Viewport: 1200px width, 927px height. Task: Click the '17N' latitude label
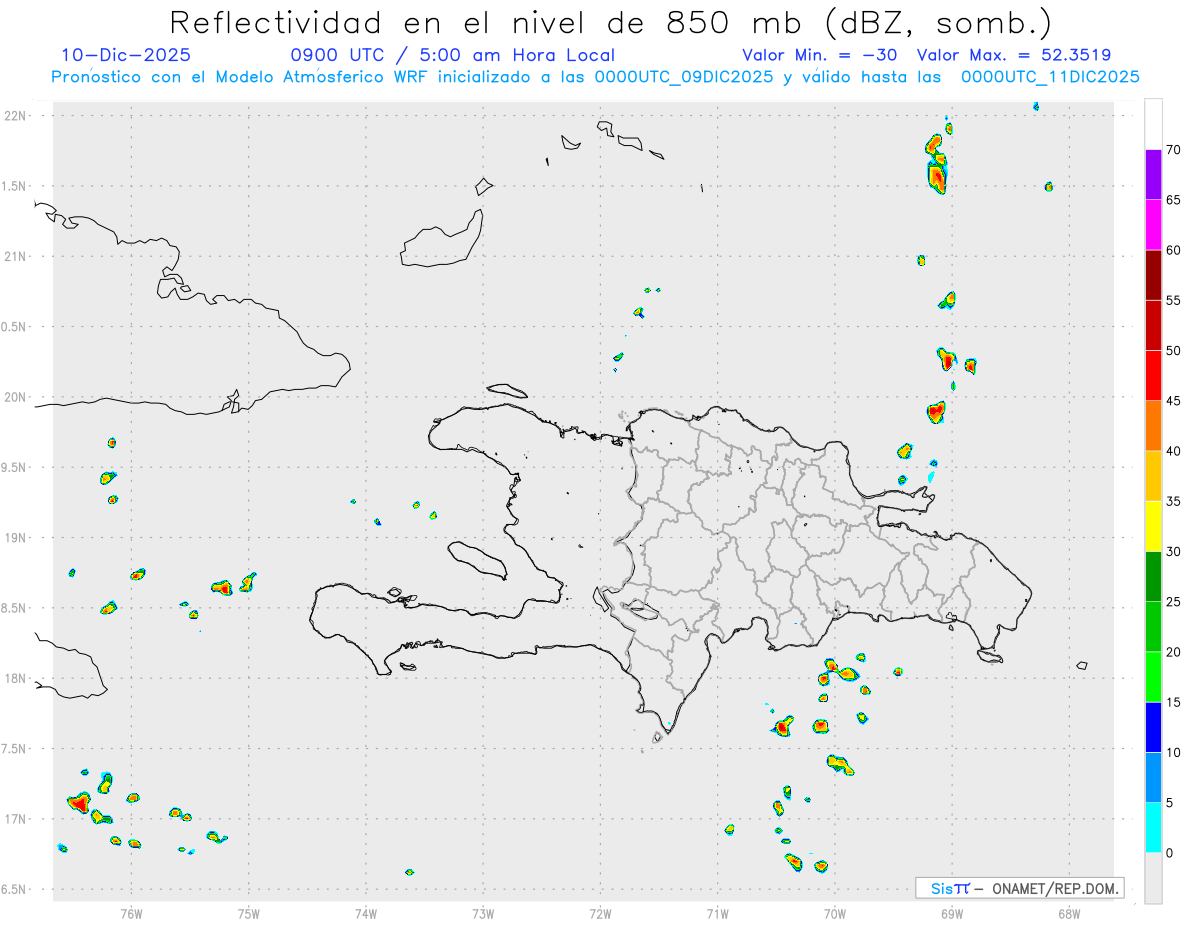click(x=15, y=819)
